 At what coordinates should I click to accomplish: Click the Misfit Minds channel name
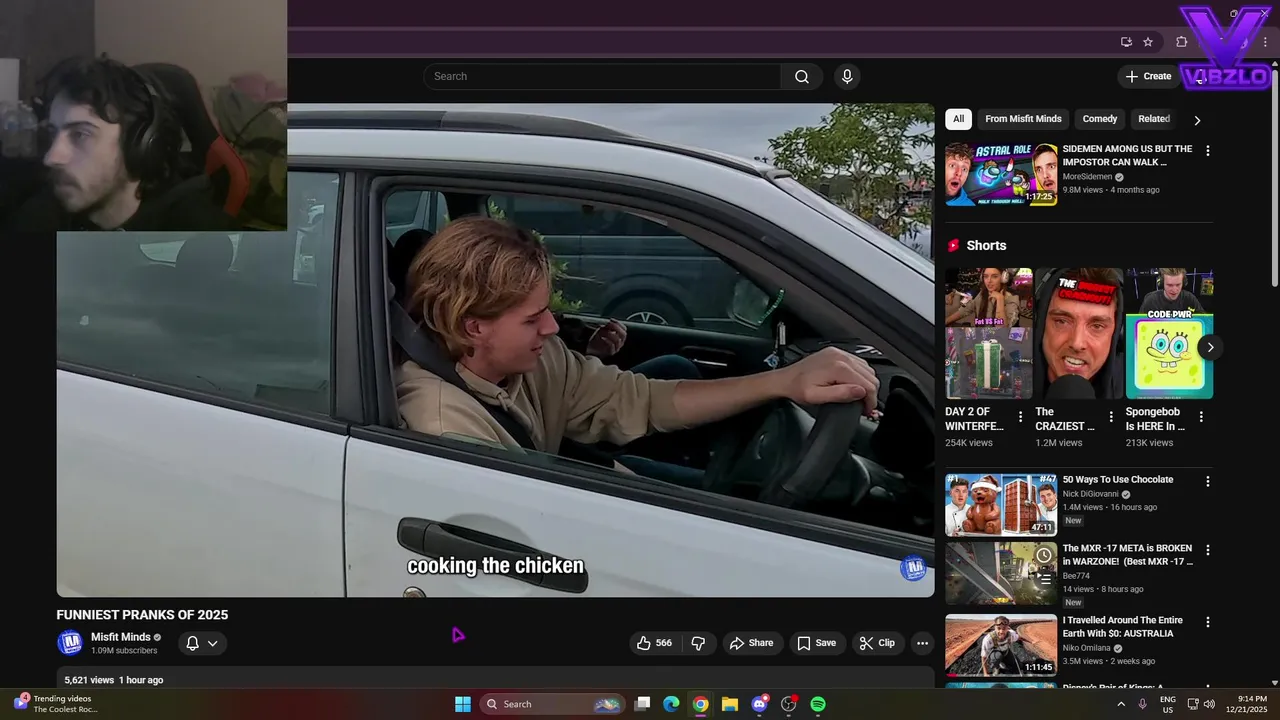pyautogui.click(x=121, y=637)
